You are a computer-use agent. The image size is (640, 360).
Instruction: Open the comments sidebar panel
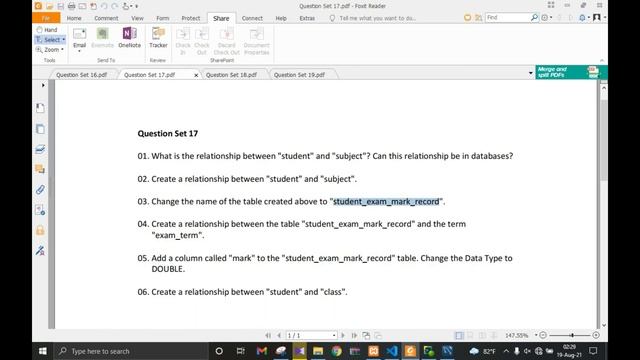(40, 169)
